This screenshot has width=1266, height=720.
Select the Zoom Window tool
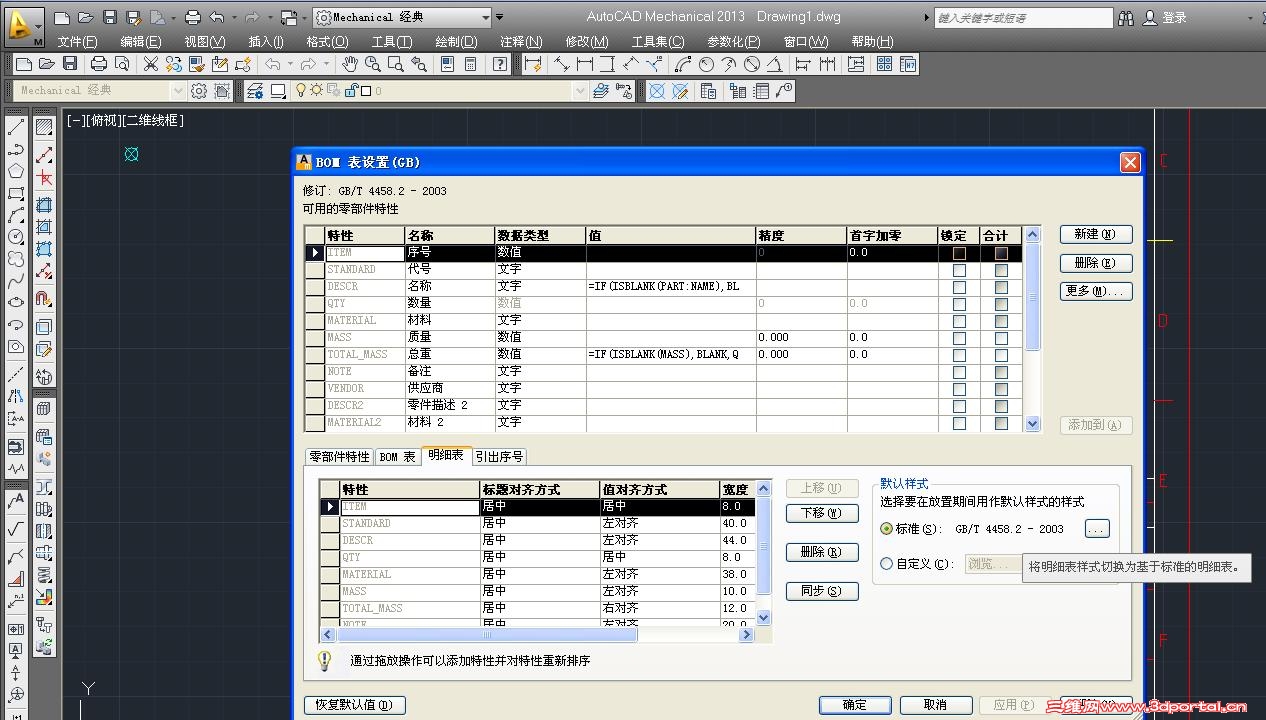click(x=395, y=64)
